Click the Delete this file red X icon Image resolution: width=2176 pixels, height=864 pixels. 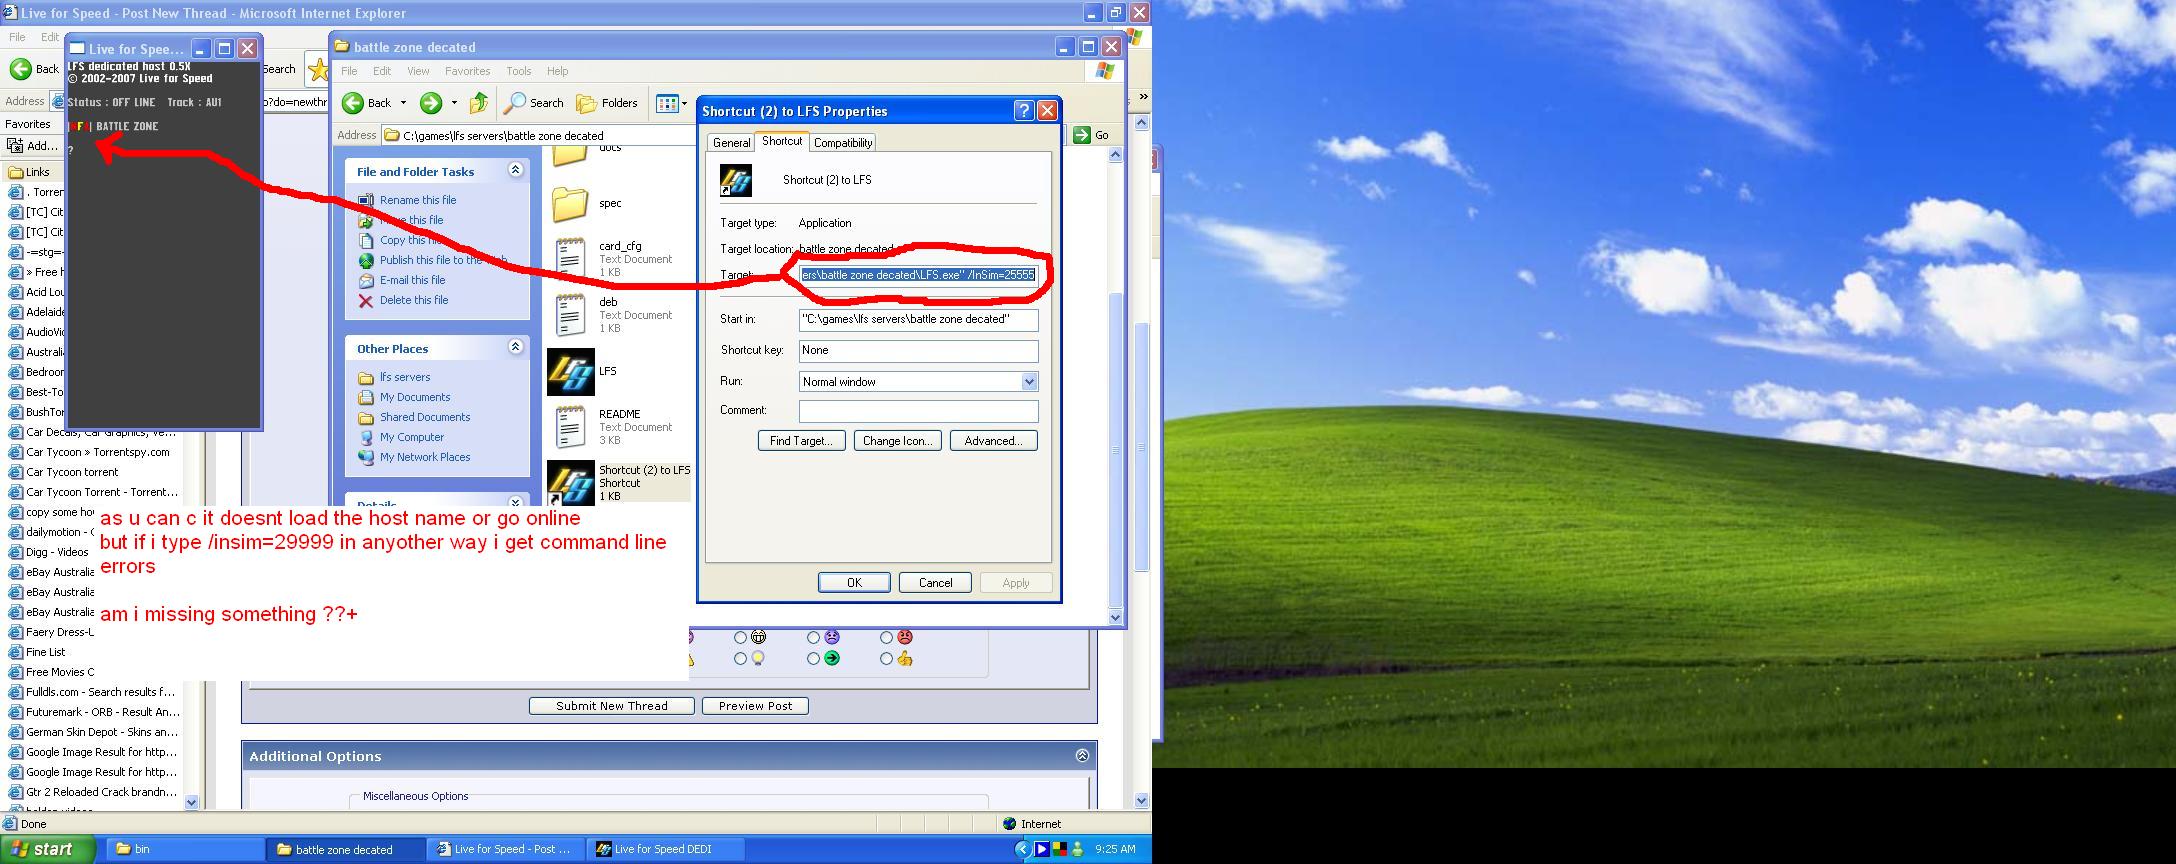point(366,301)
